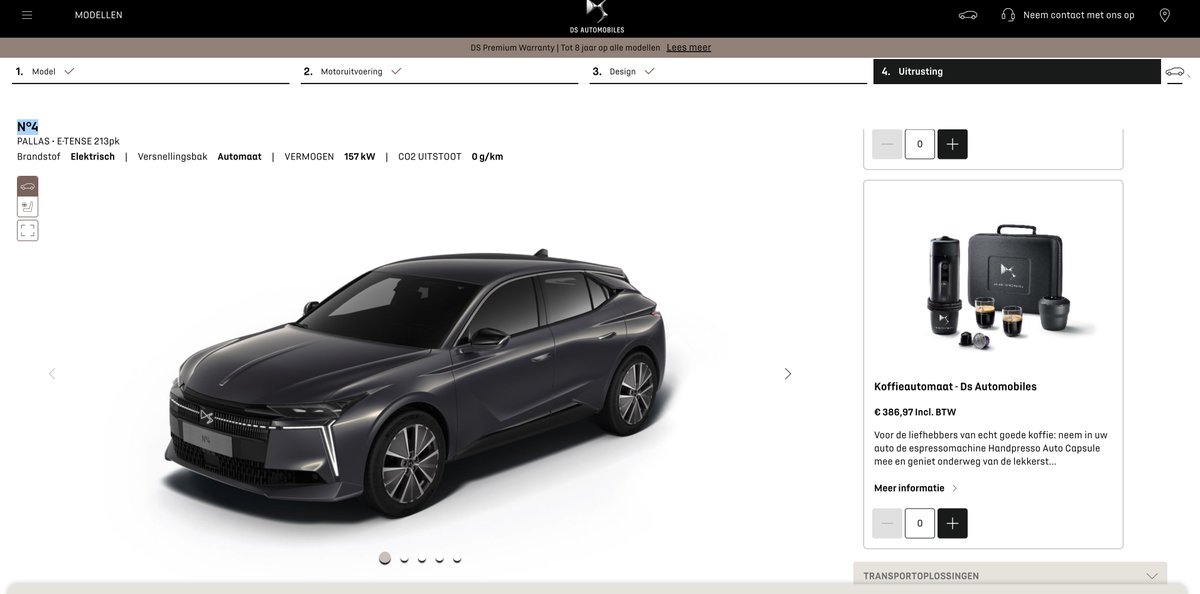This screenshot has width=1200, height=594.
Task: Click the 'Elektrisch' fuel value
Action: [x=93, y=157]
